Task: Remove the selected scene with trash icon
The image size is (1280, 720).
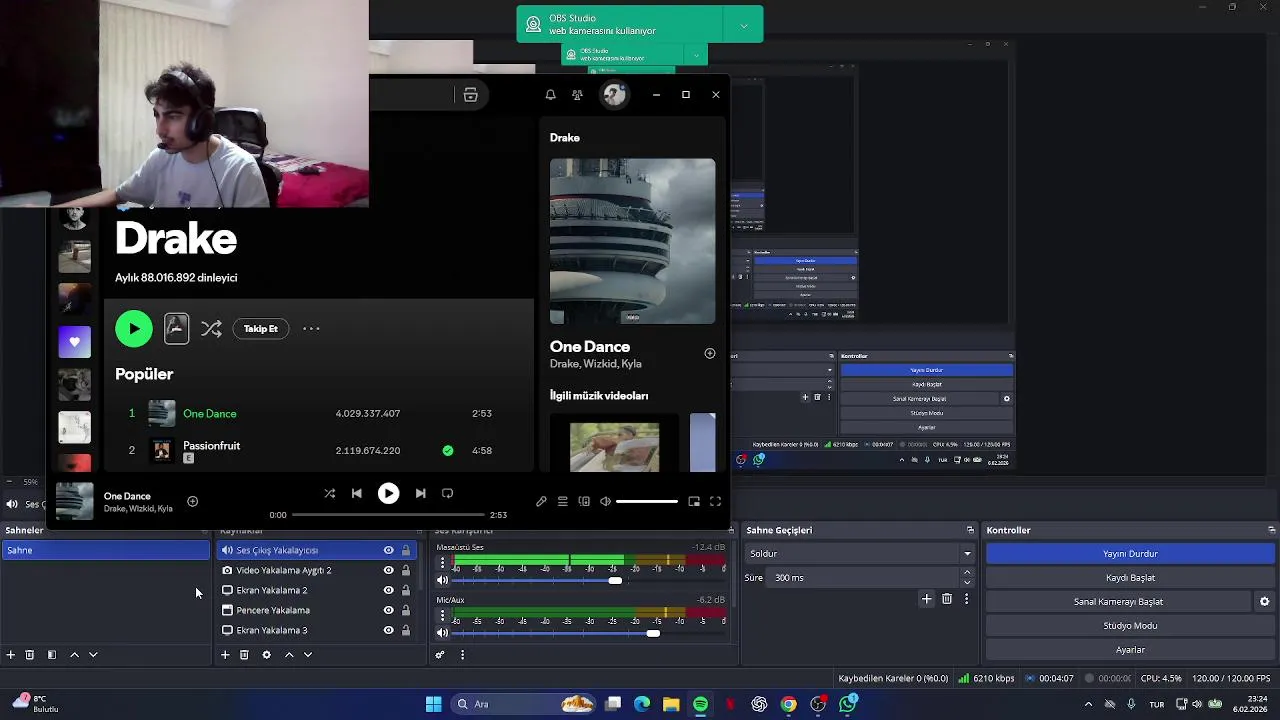Action: point(29,655)
